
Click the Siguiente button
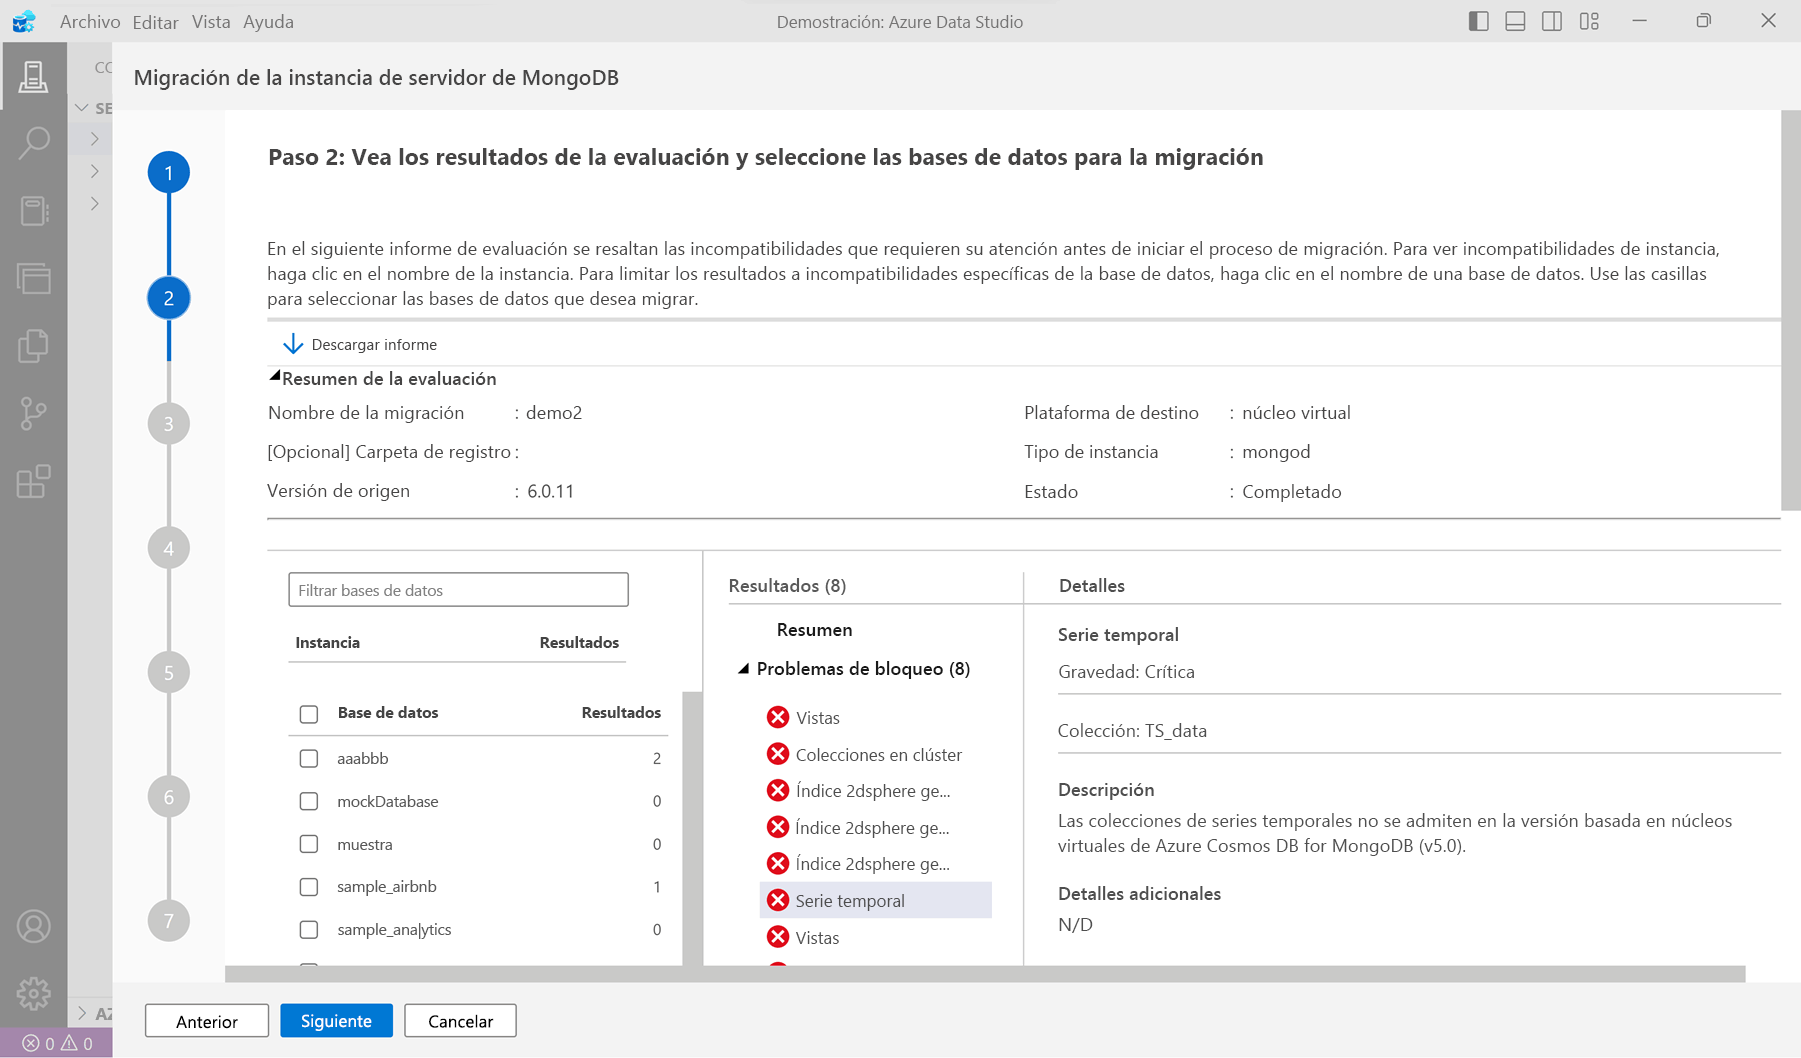336,1020
